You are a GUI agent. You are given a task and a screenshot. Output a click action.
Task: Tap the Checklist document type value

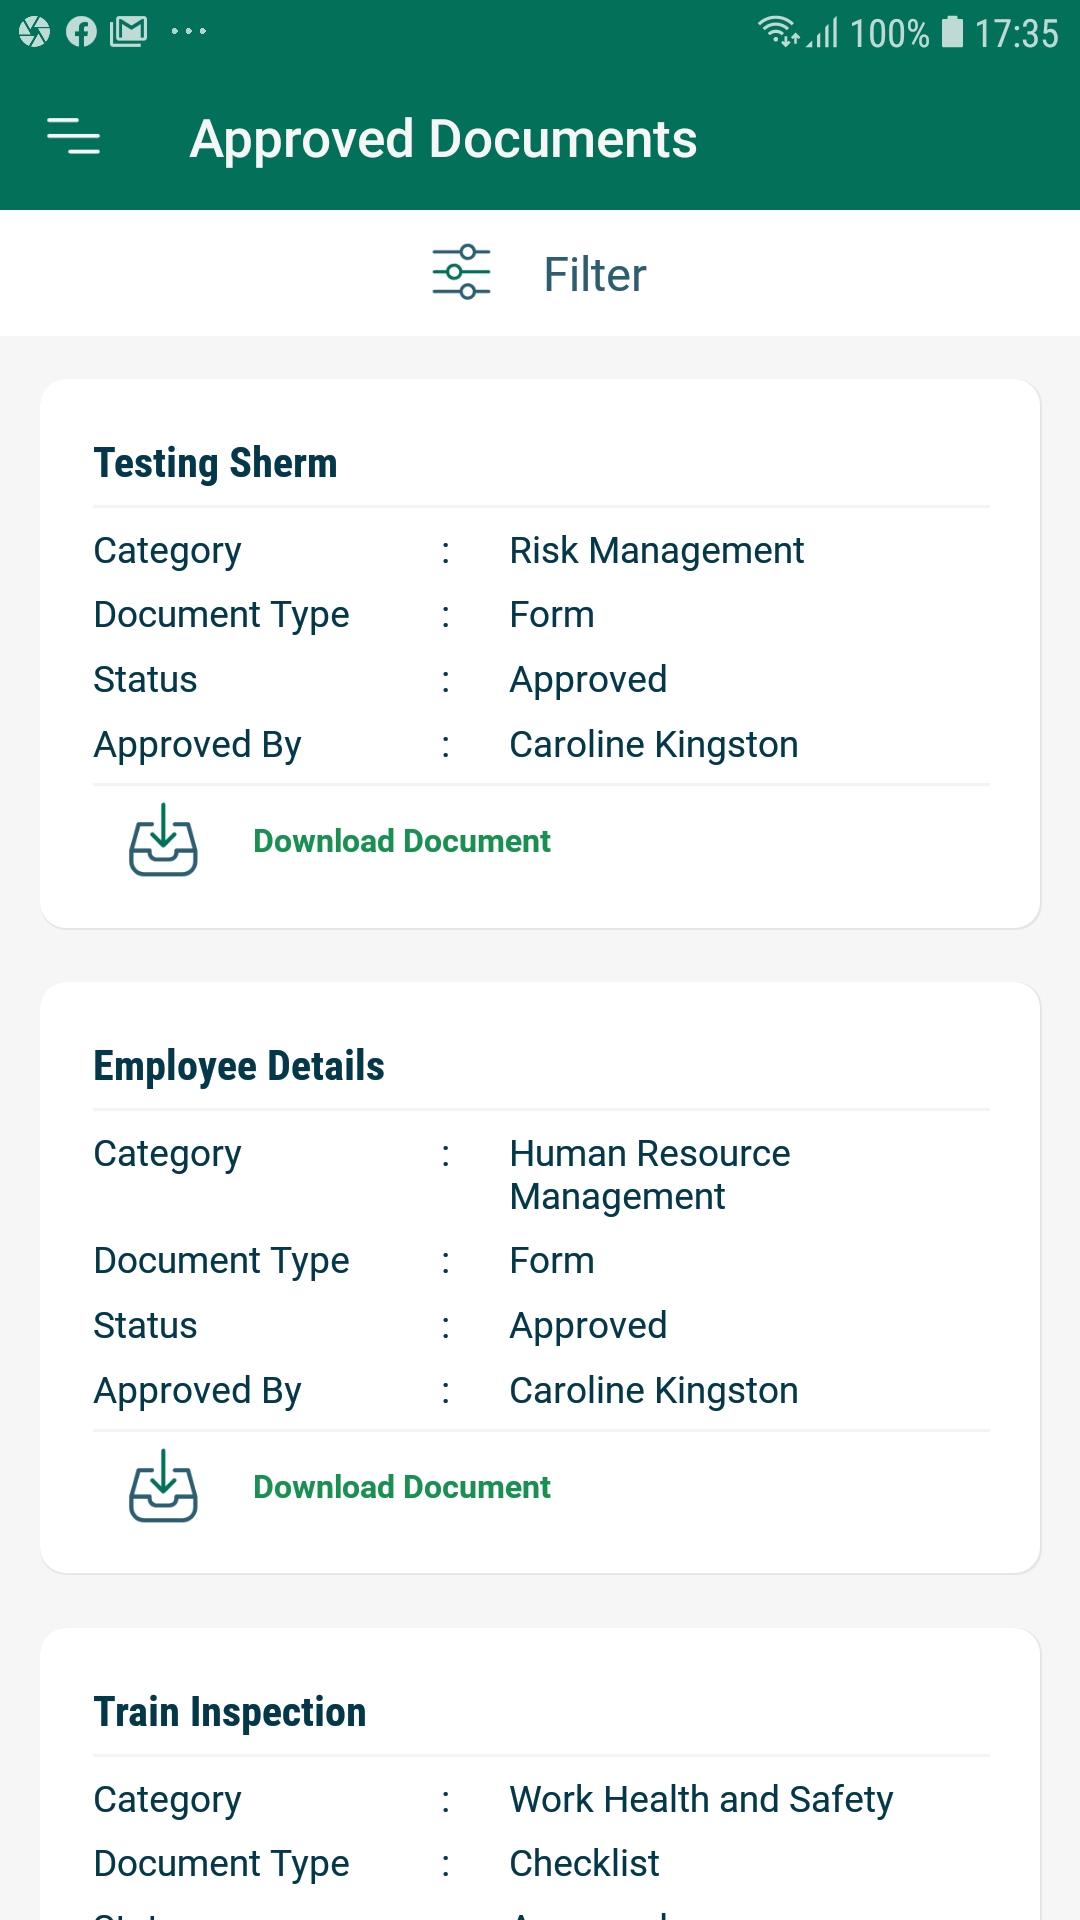(x=584, y=1864)
